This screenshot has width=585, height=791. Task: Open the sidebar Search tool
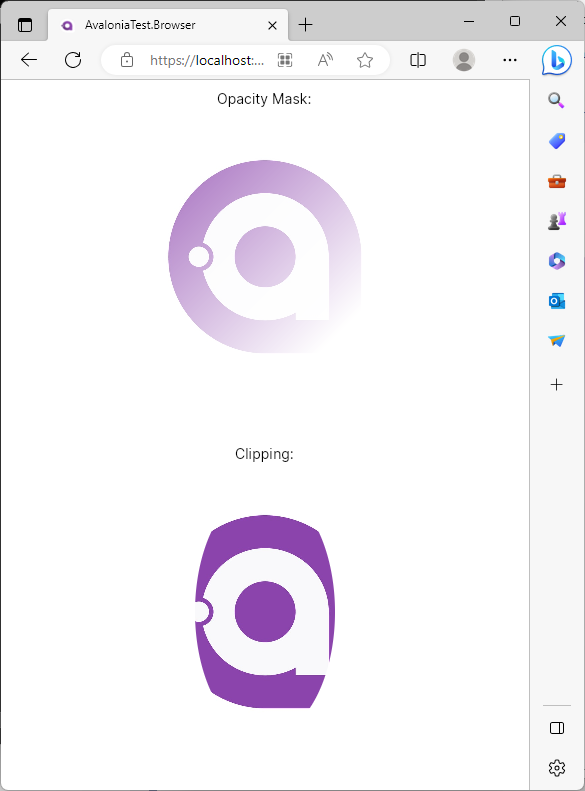click(x=556, y=100)
